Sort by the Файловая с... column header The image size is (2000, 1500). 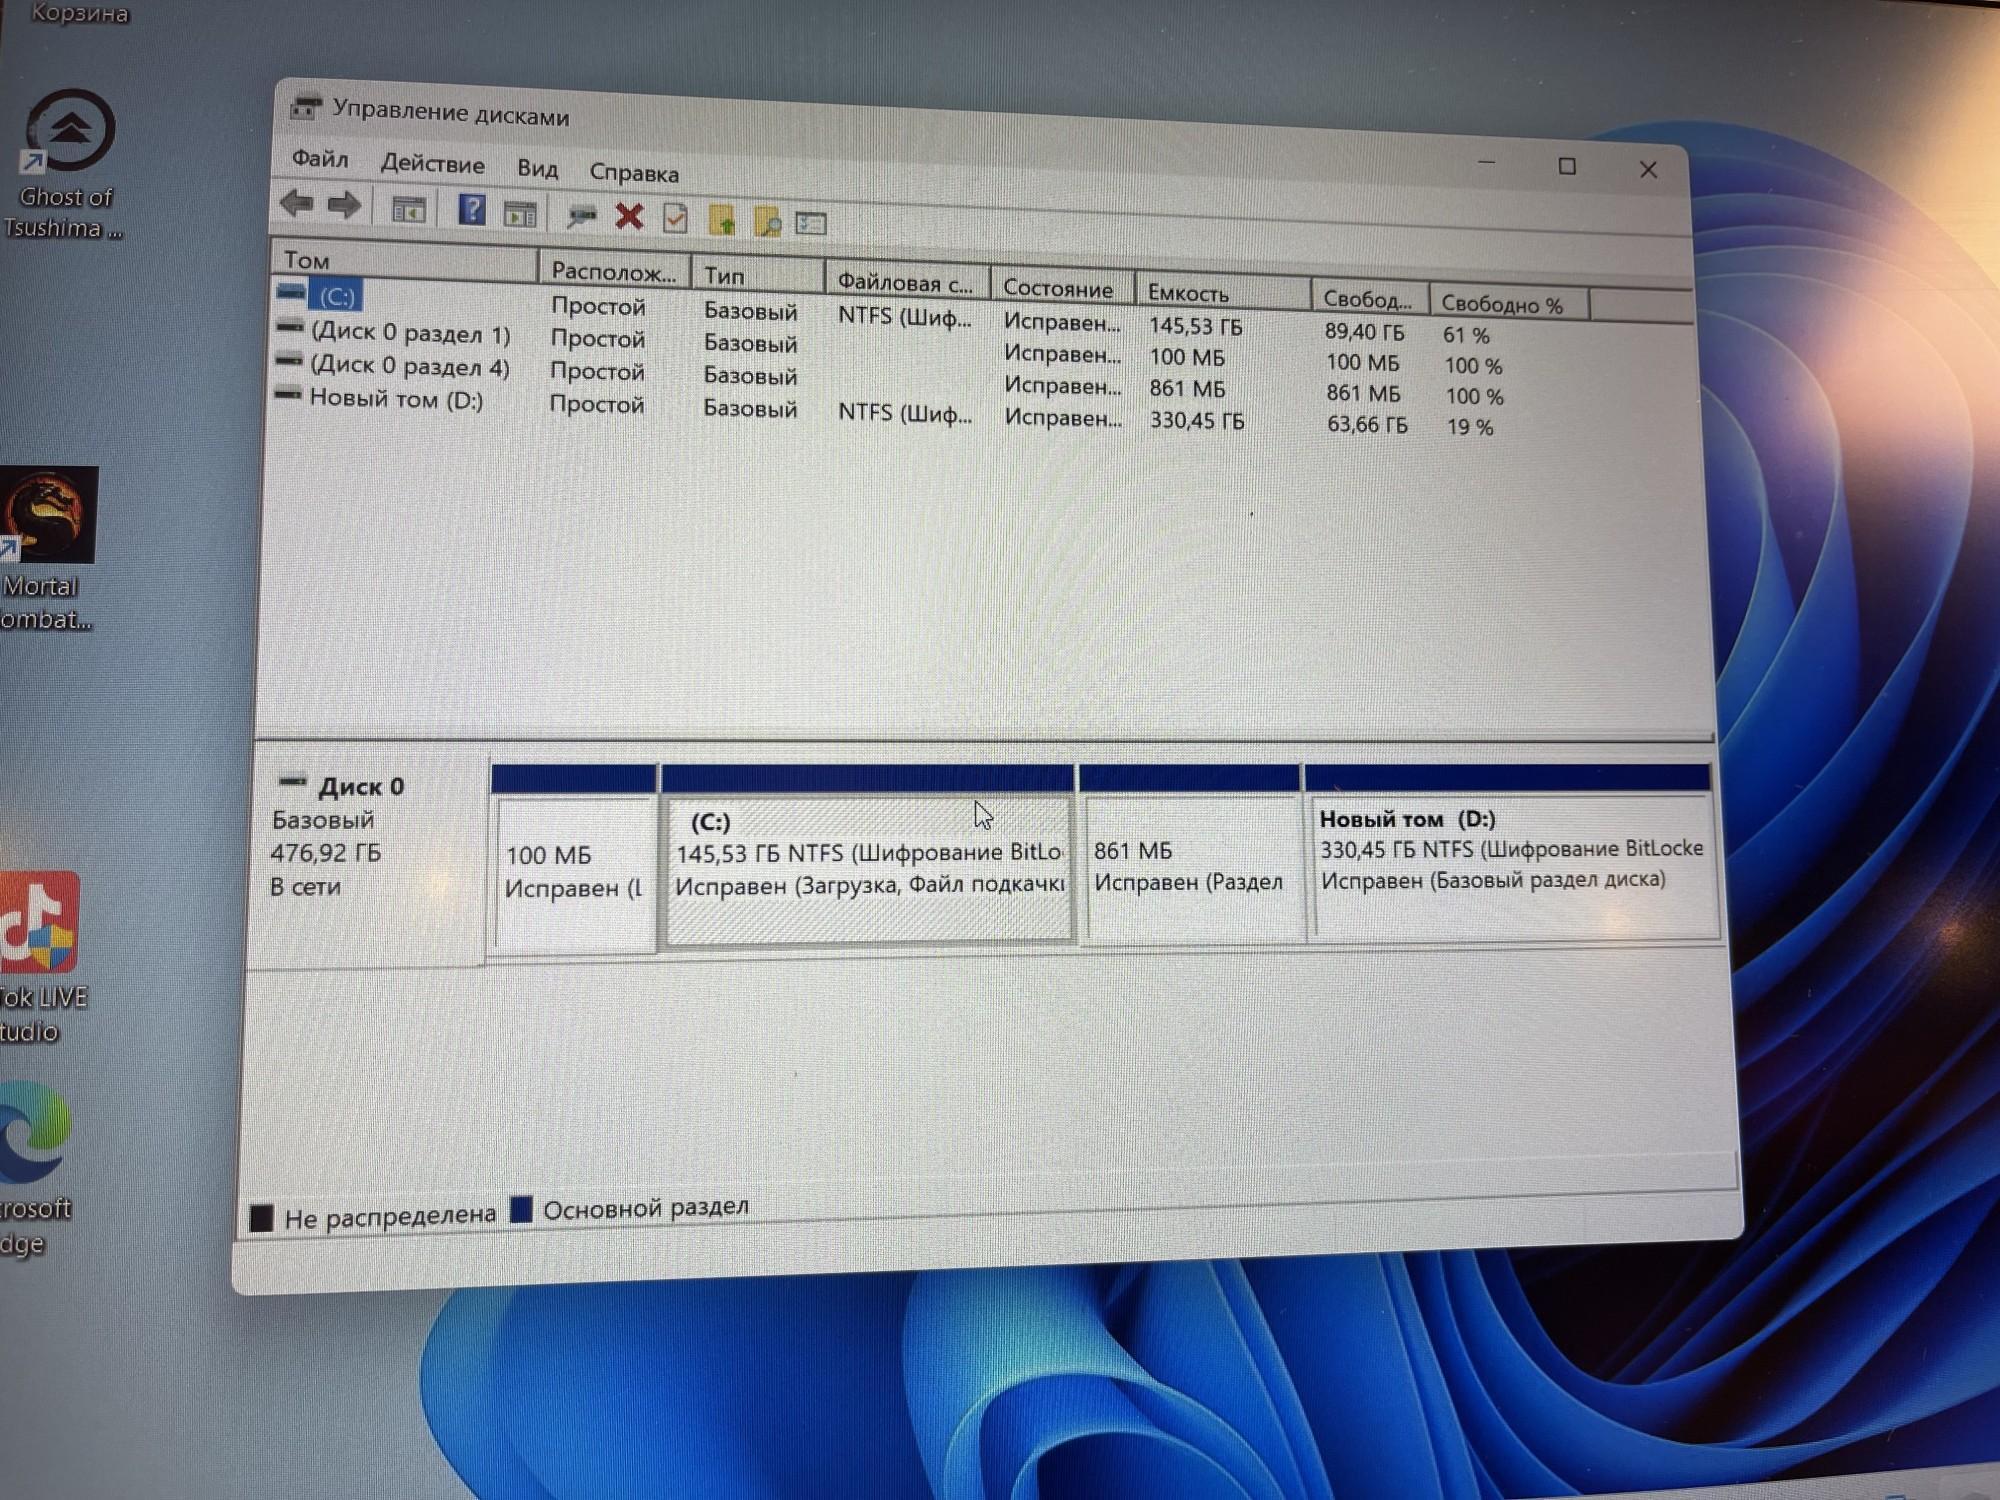coord(906,282)
